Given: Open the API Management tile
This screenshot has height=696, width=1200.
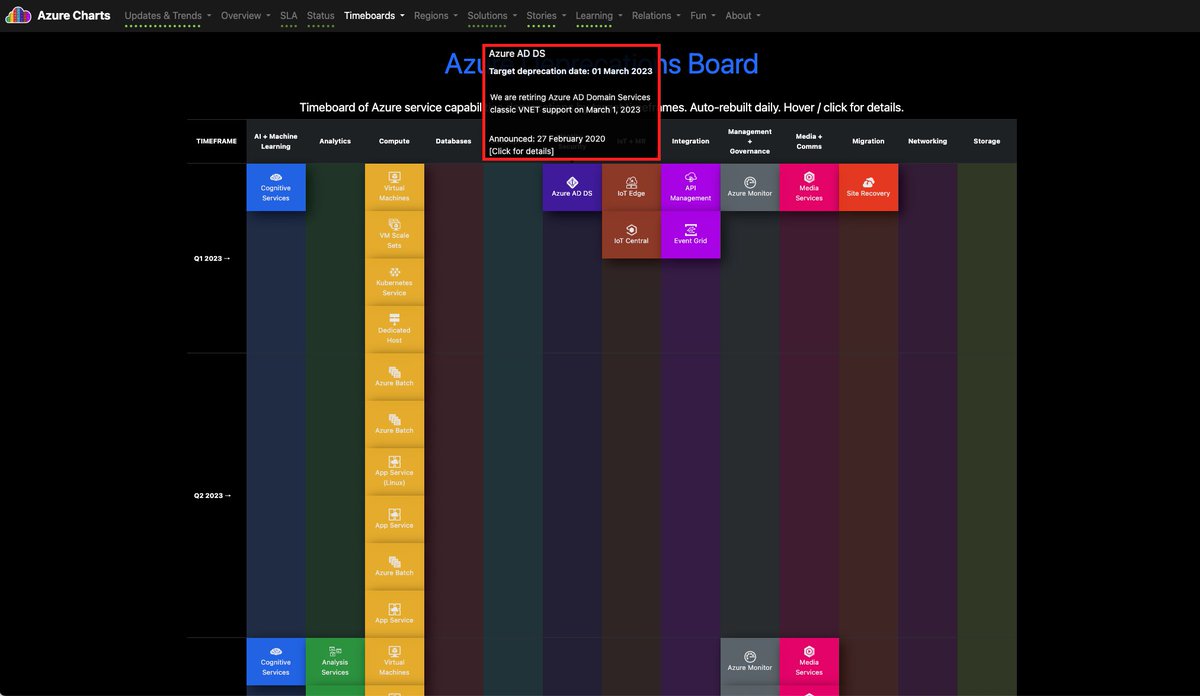Looking at the screenshot, I should [690, 187].
